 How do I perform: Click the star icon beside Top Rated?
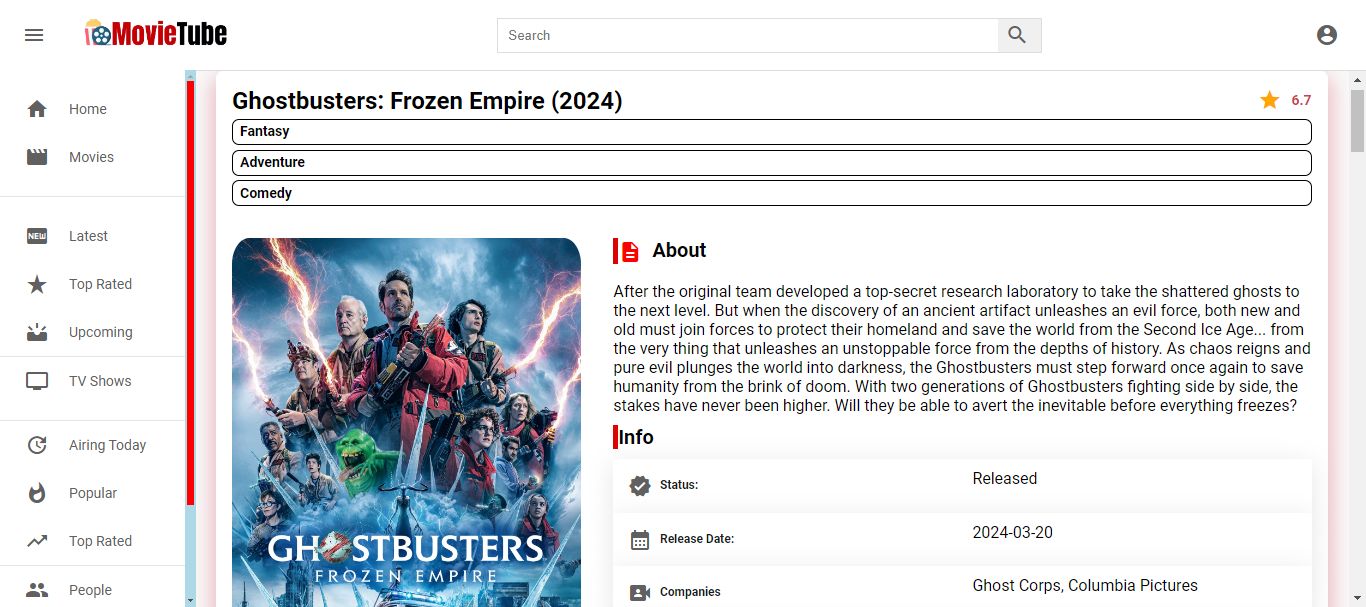coord(37,284)
